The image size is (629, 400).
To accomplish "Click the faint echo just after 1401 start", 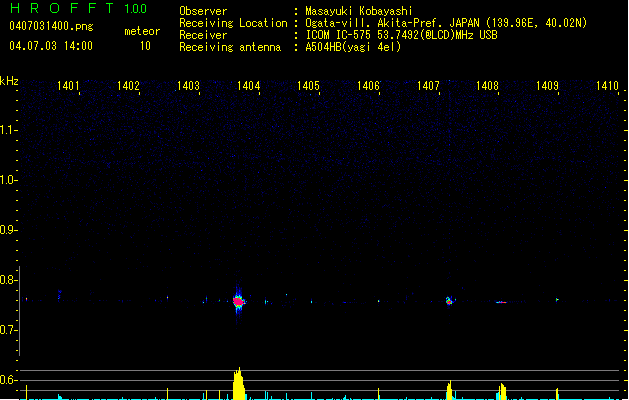I will [59, 295].
